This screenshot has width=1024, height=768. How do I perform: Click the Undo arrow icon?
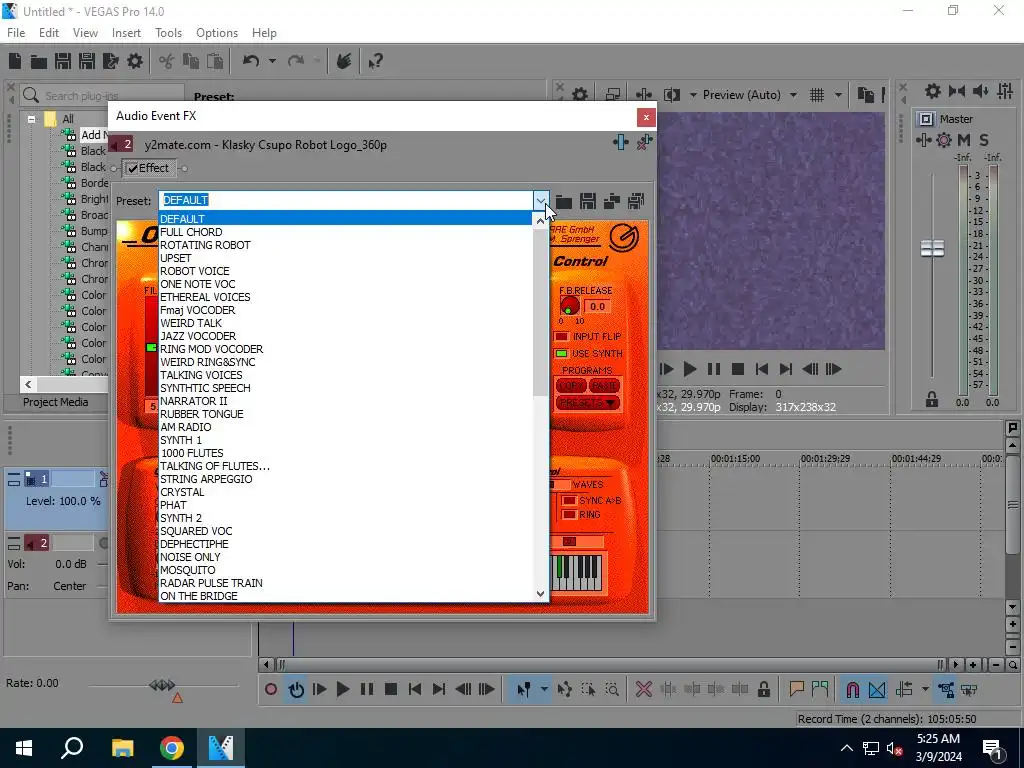point(251,61)
